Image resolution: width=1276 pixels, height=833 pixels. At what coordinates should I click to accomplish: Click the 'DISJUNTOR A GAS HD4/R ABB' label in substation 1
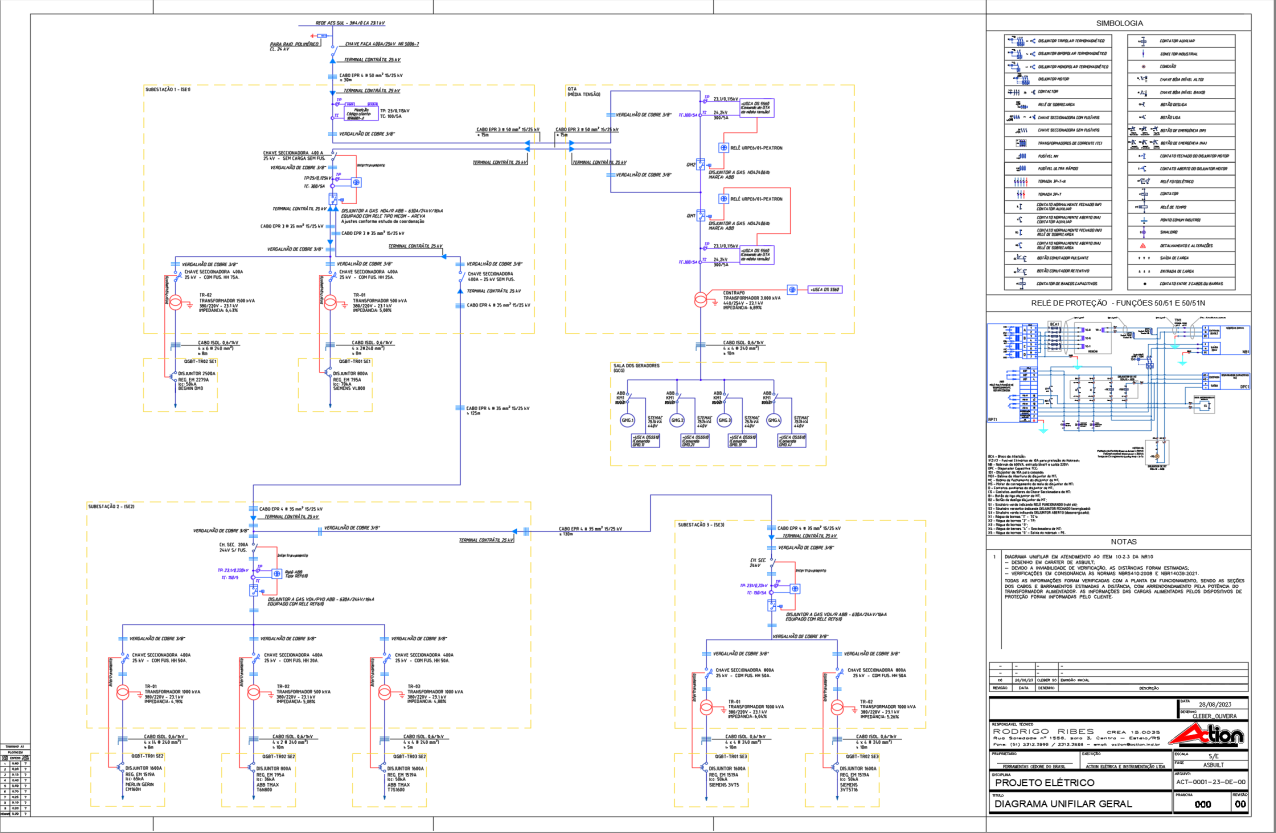393,211
